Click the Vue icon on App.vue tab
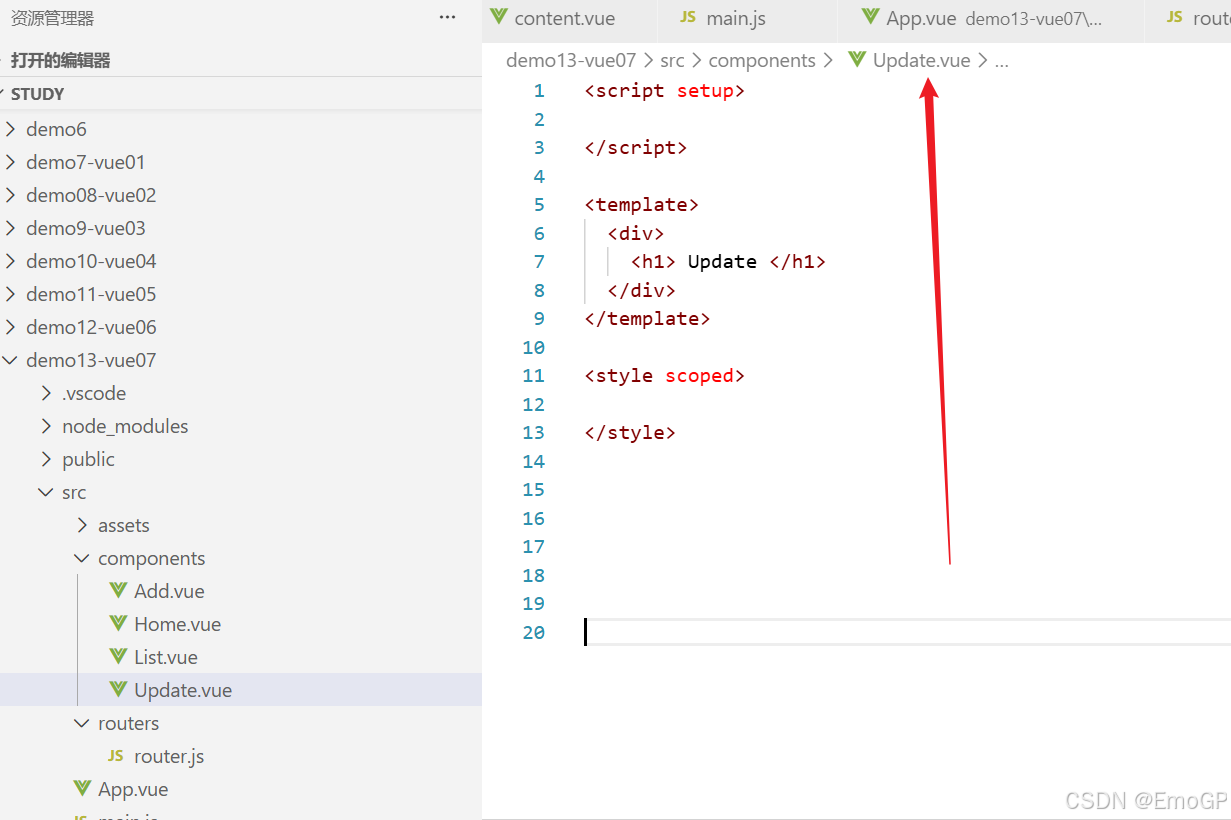1231x820 pixels. click(871, 17)
